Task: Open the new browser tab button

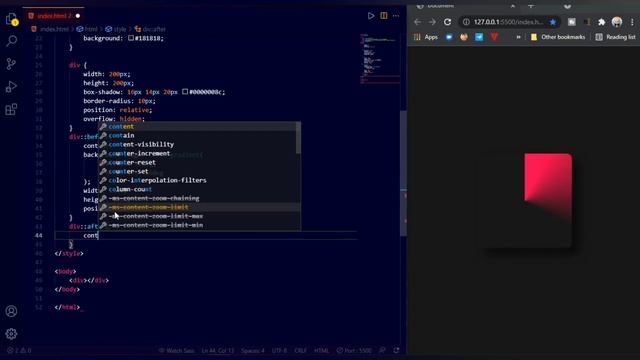Action: click(531, 6)
